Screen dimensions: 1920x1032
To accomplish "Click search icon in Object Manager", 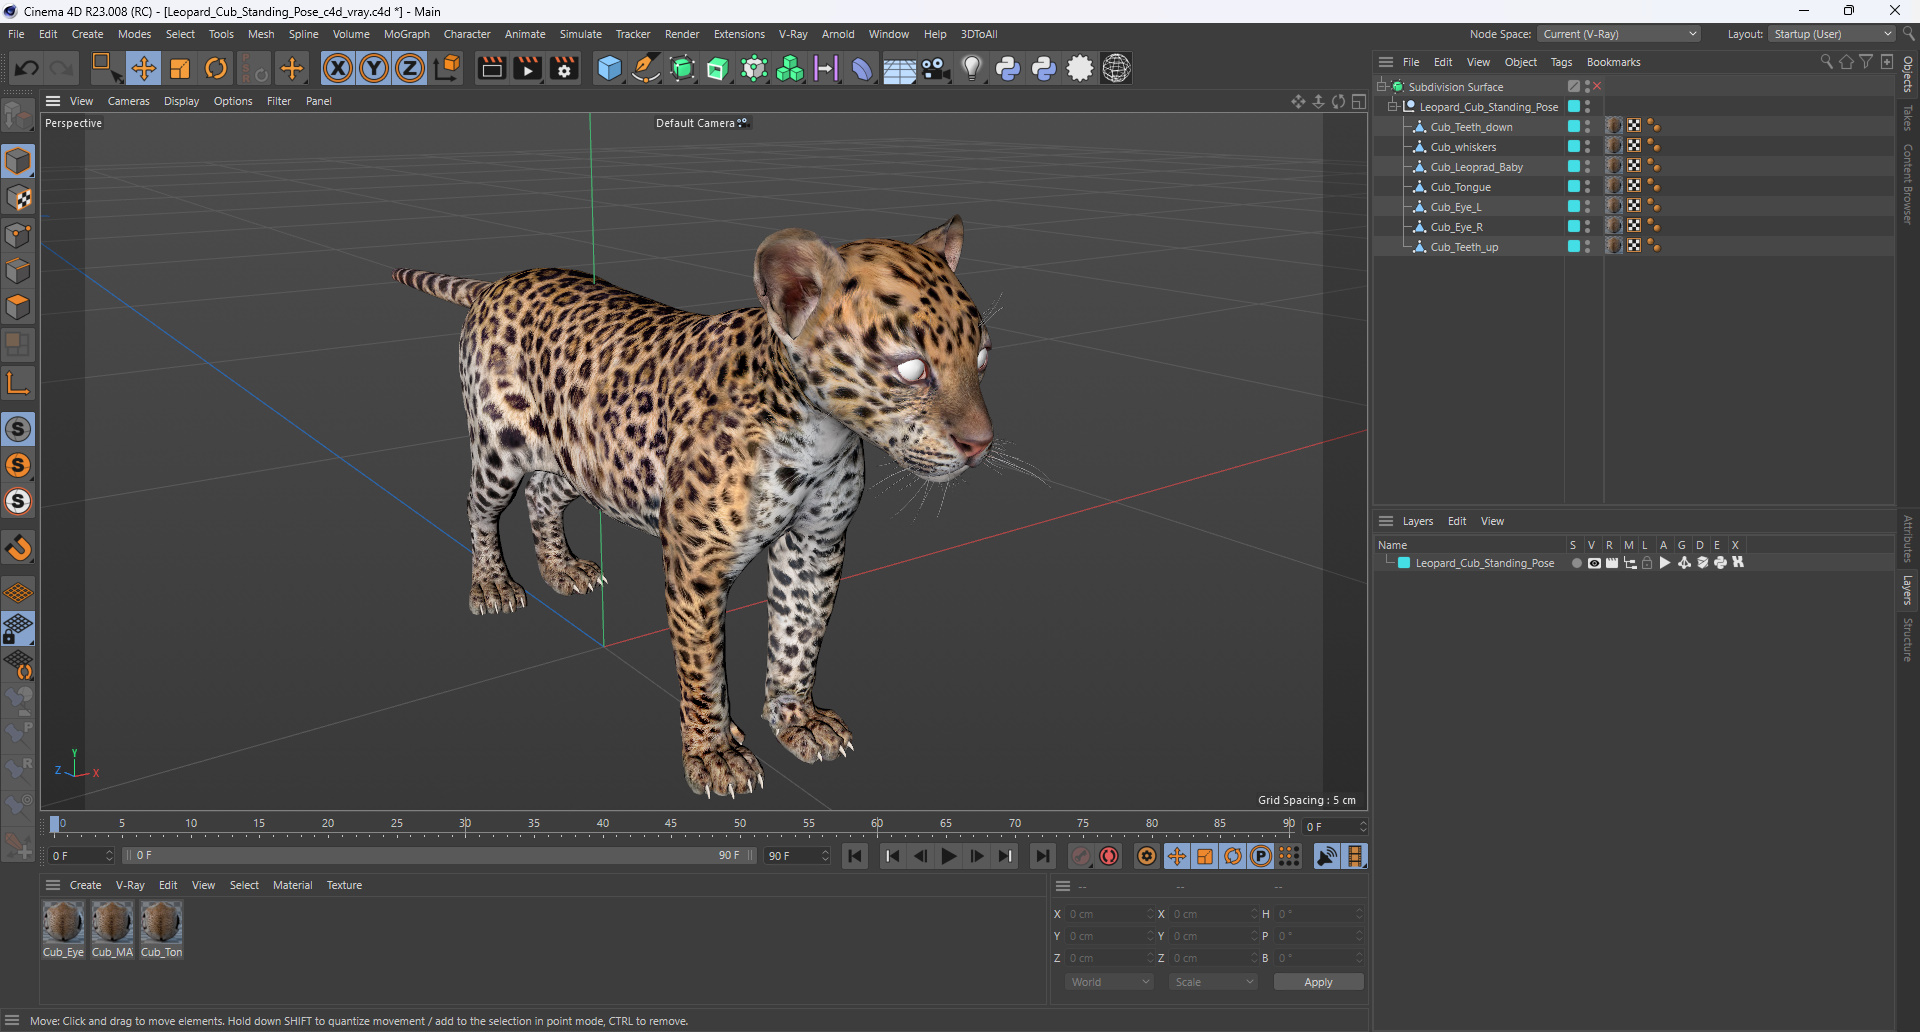I will click(1826, 62).
